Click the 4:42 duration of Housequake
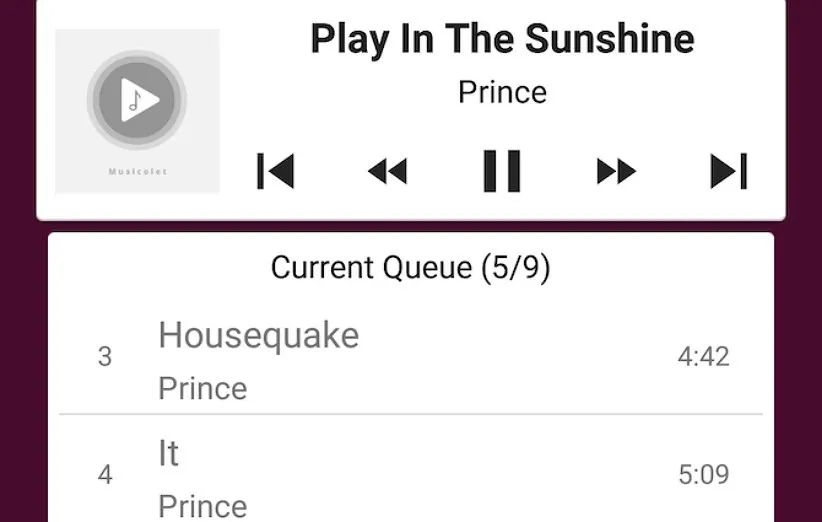The image size is (822, 522). tap(703, 357)
